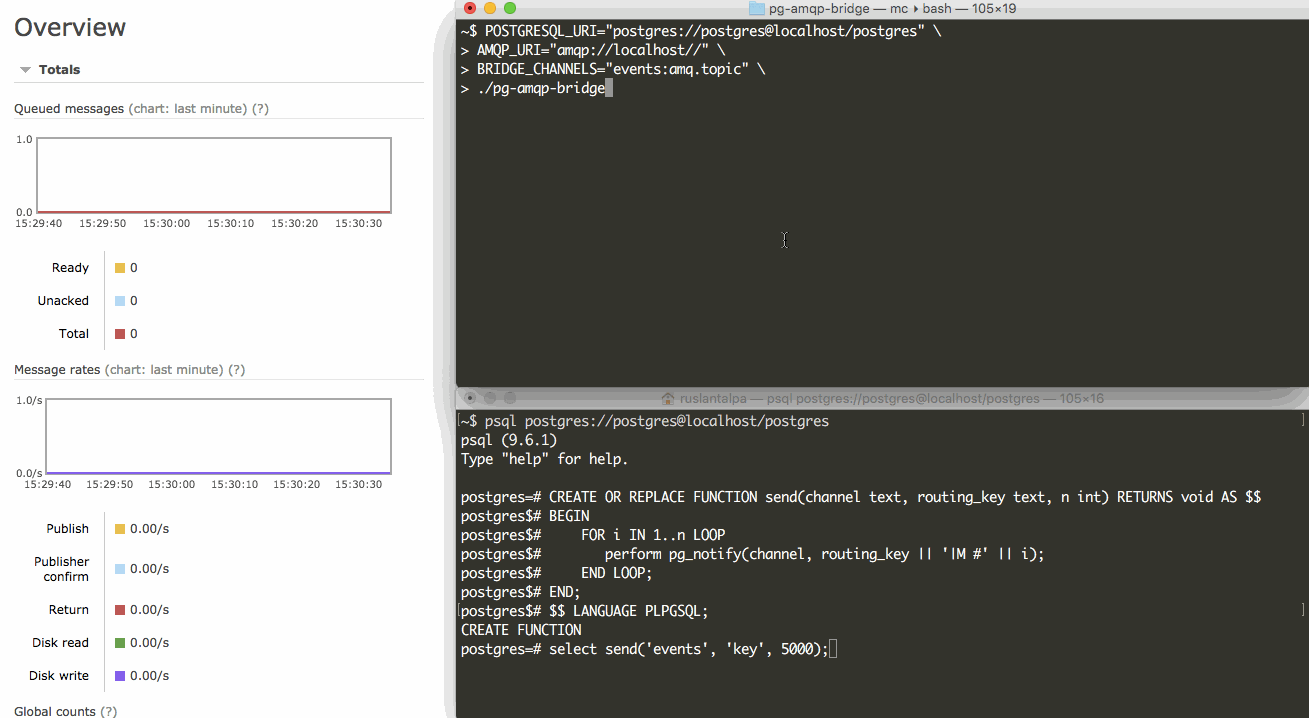Image resolution: width=1309 pixels, height=718 pixels.
Task: Click the AMQP_URI line in bash terminal
Action: click(593, 50)
